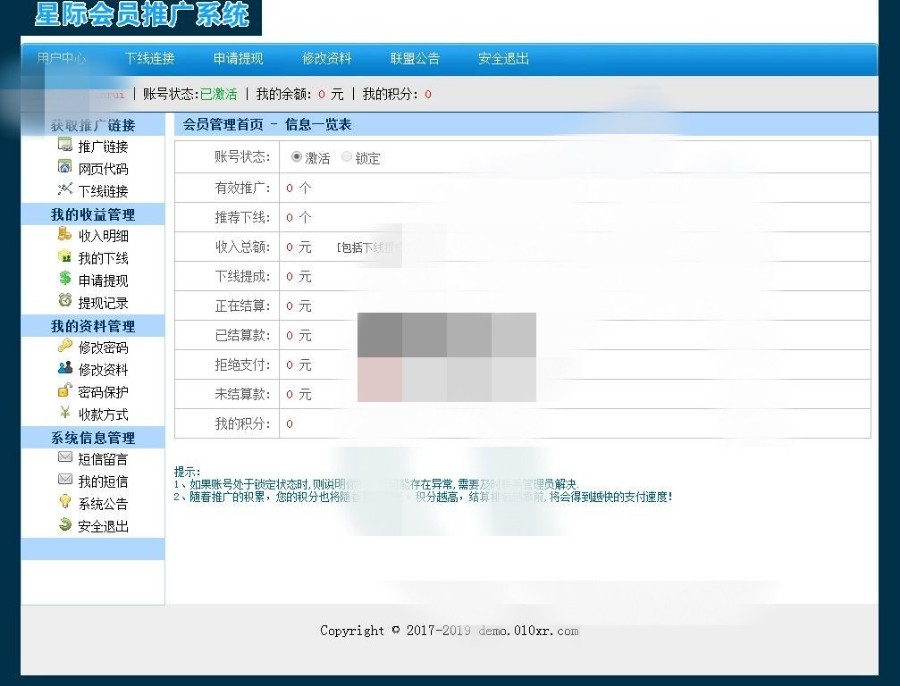The height and width of the screenshot is (686, 900).
Task: Click the 获取推广链接 section header
Action: pos(93,125)
